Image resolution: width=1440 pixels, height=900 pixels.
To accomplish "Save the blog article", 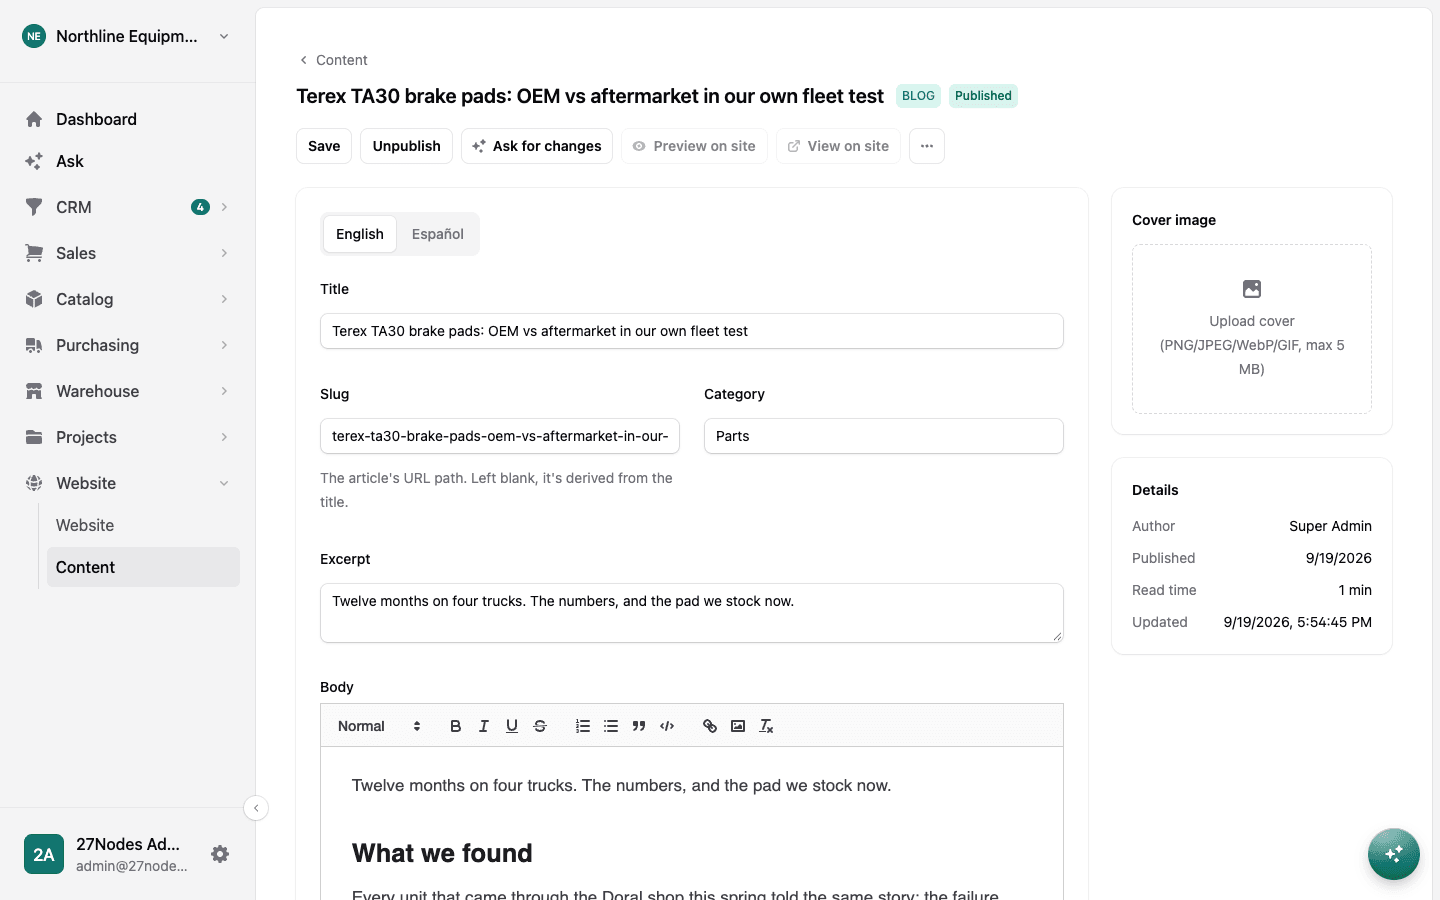I will tap(324, 146).
